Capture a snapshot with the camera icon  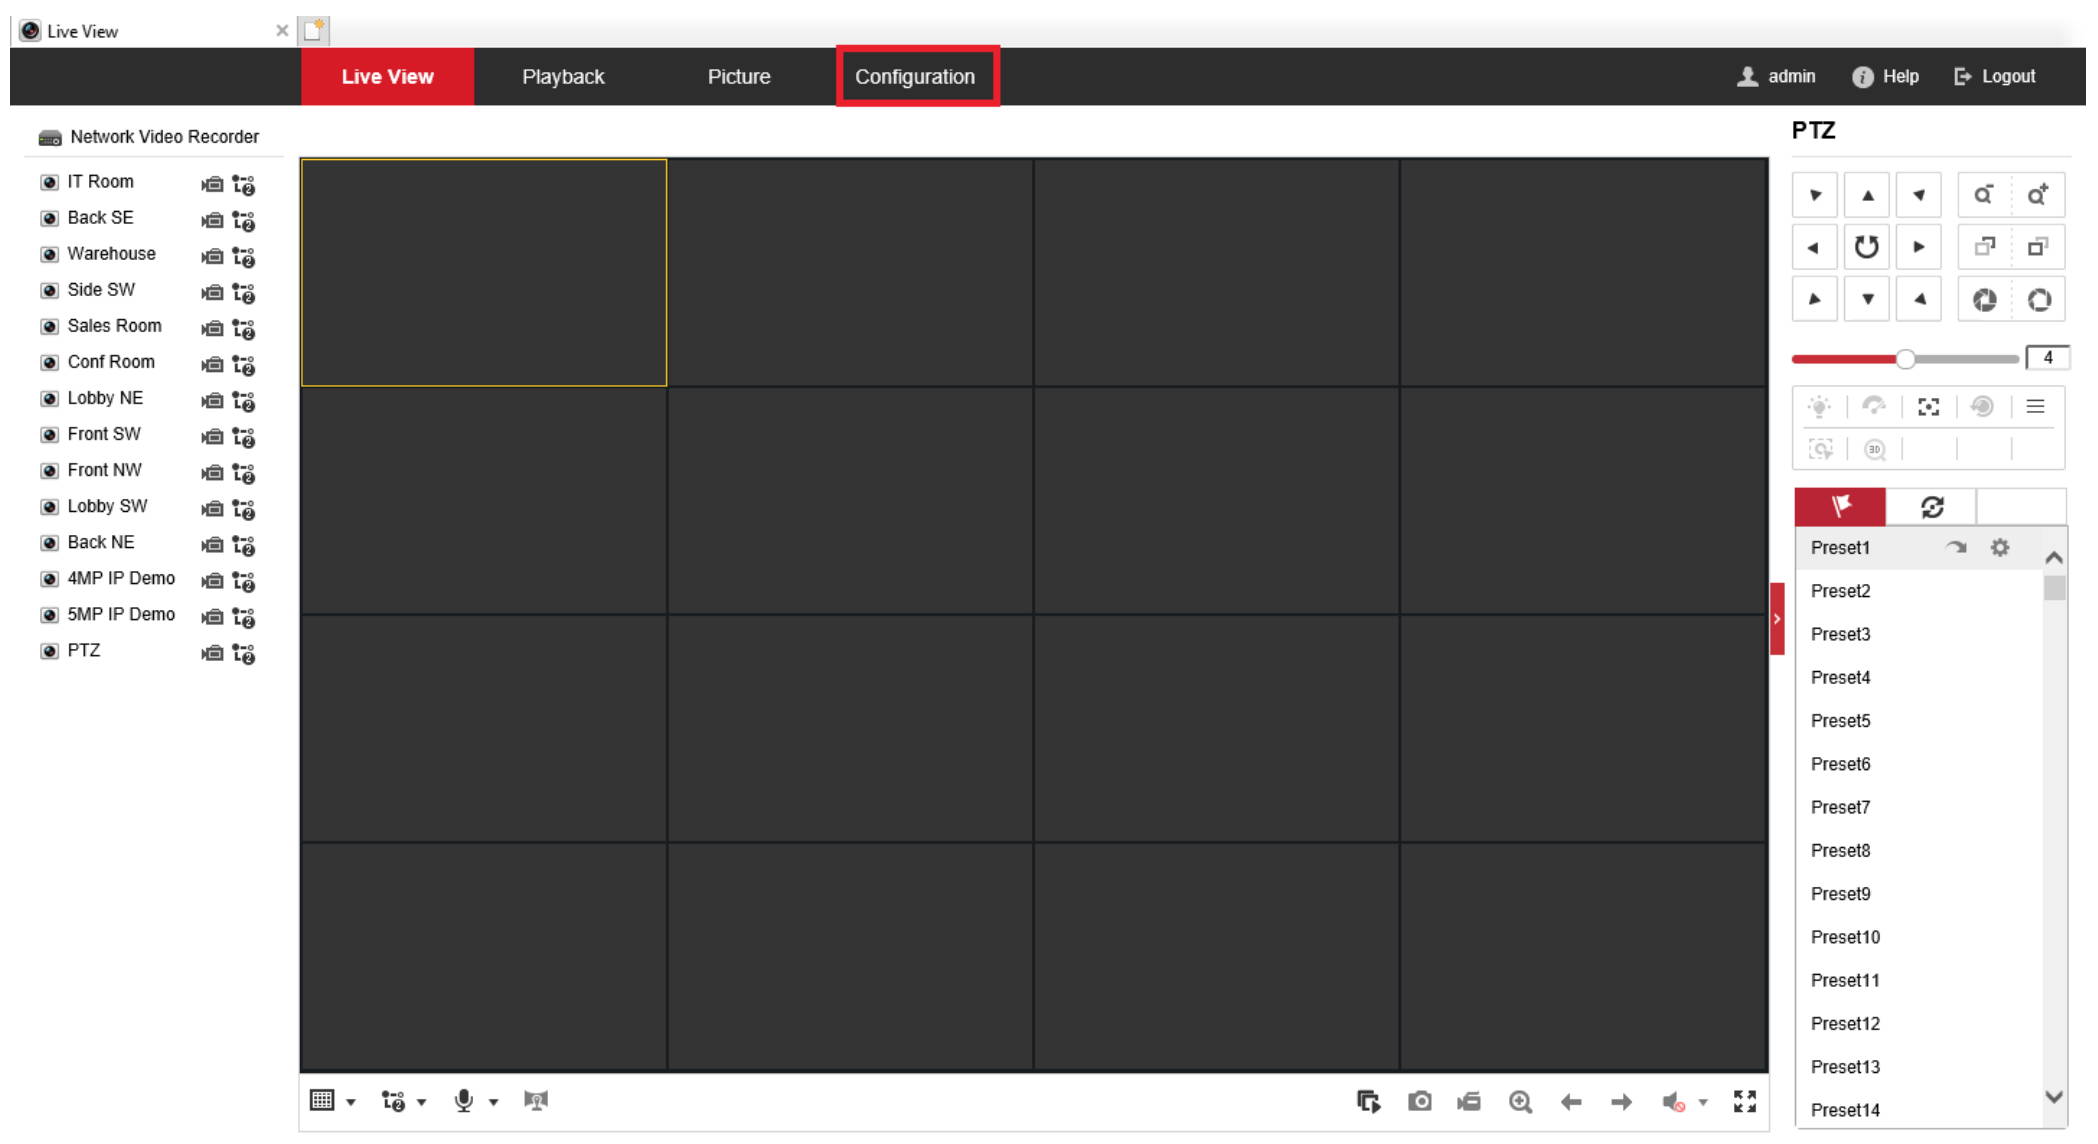pyautogui.click(x=1419, y=1102)
